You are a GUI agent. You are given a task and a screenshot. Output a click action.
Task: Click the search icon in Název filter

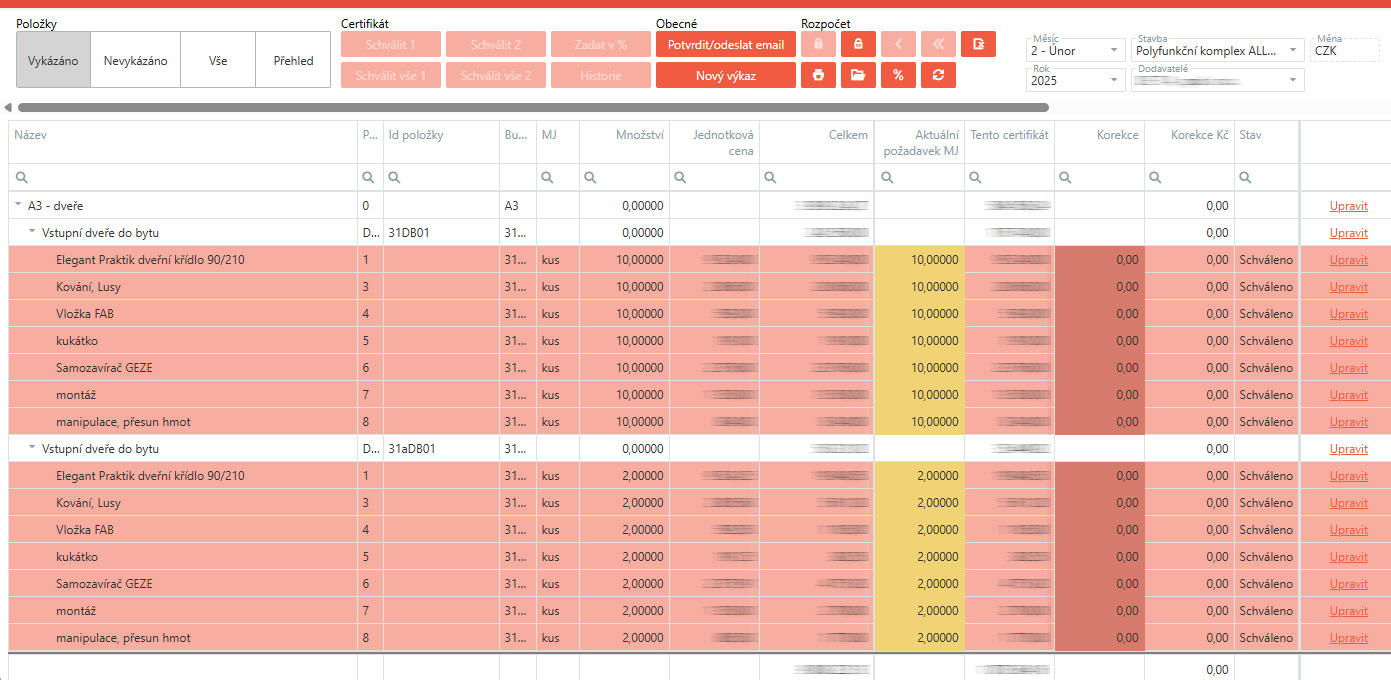pyautogui.click(x=22, y=177)
